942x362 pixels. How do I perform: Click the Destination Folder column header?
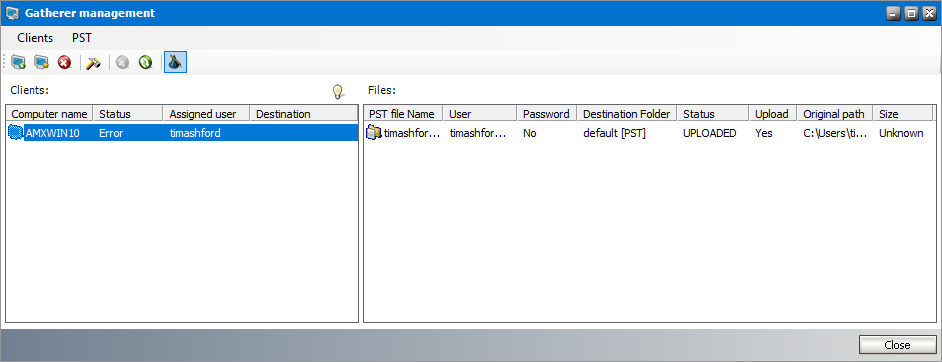click(x=627, y=113)
